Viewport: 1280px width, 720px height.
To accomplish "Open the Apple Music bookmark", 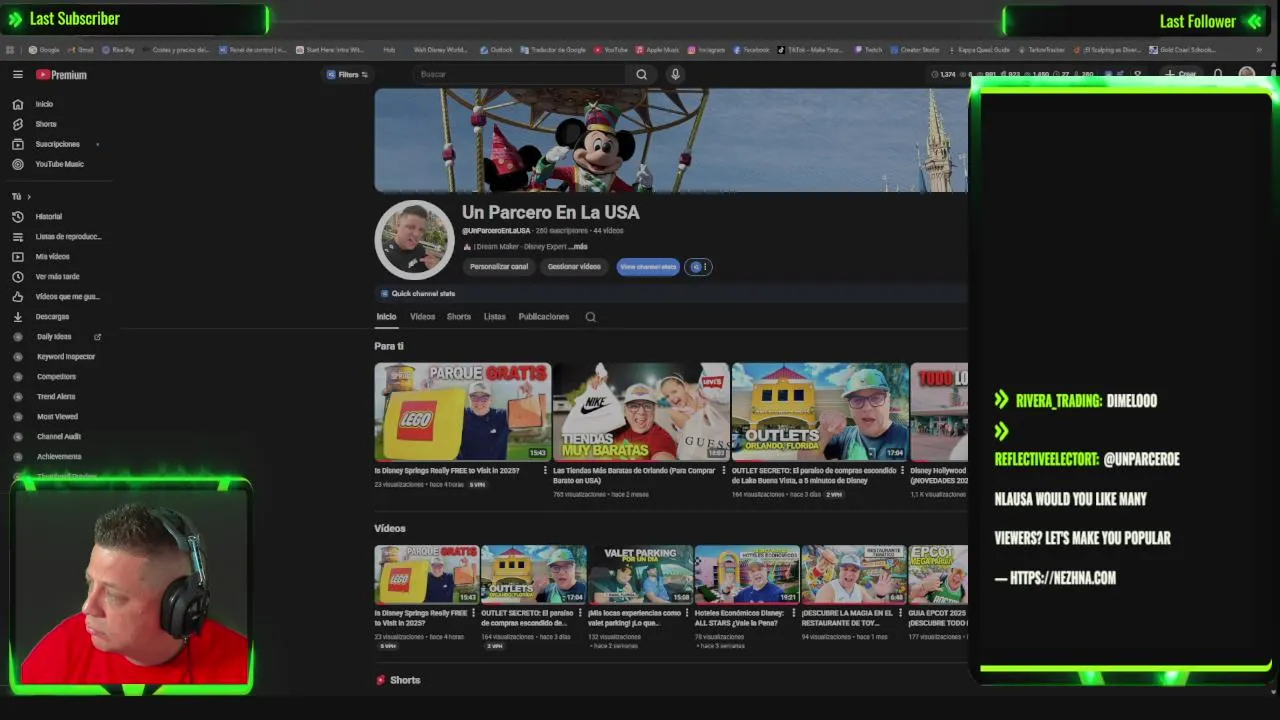I will [657, 49].
